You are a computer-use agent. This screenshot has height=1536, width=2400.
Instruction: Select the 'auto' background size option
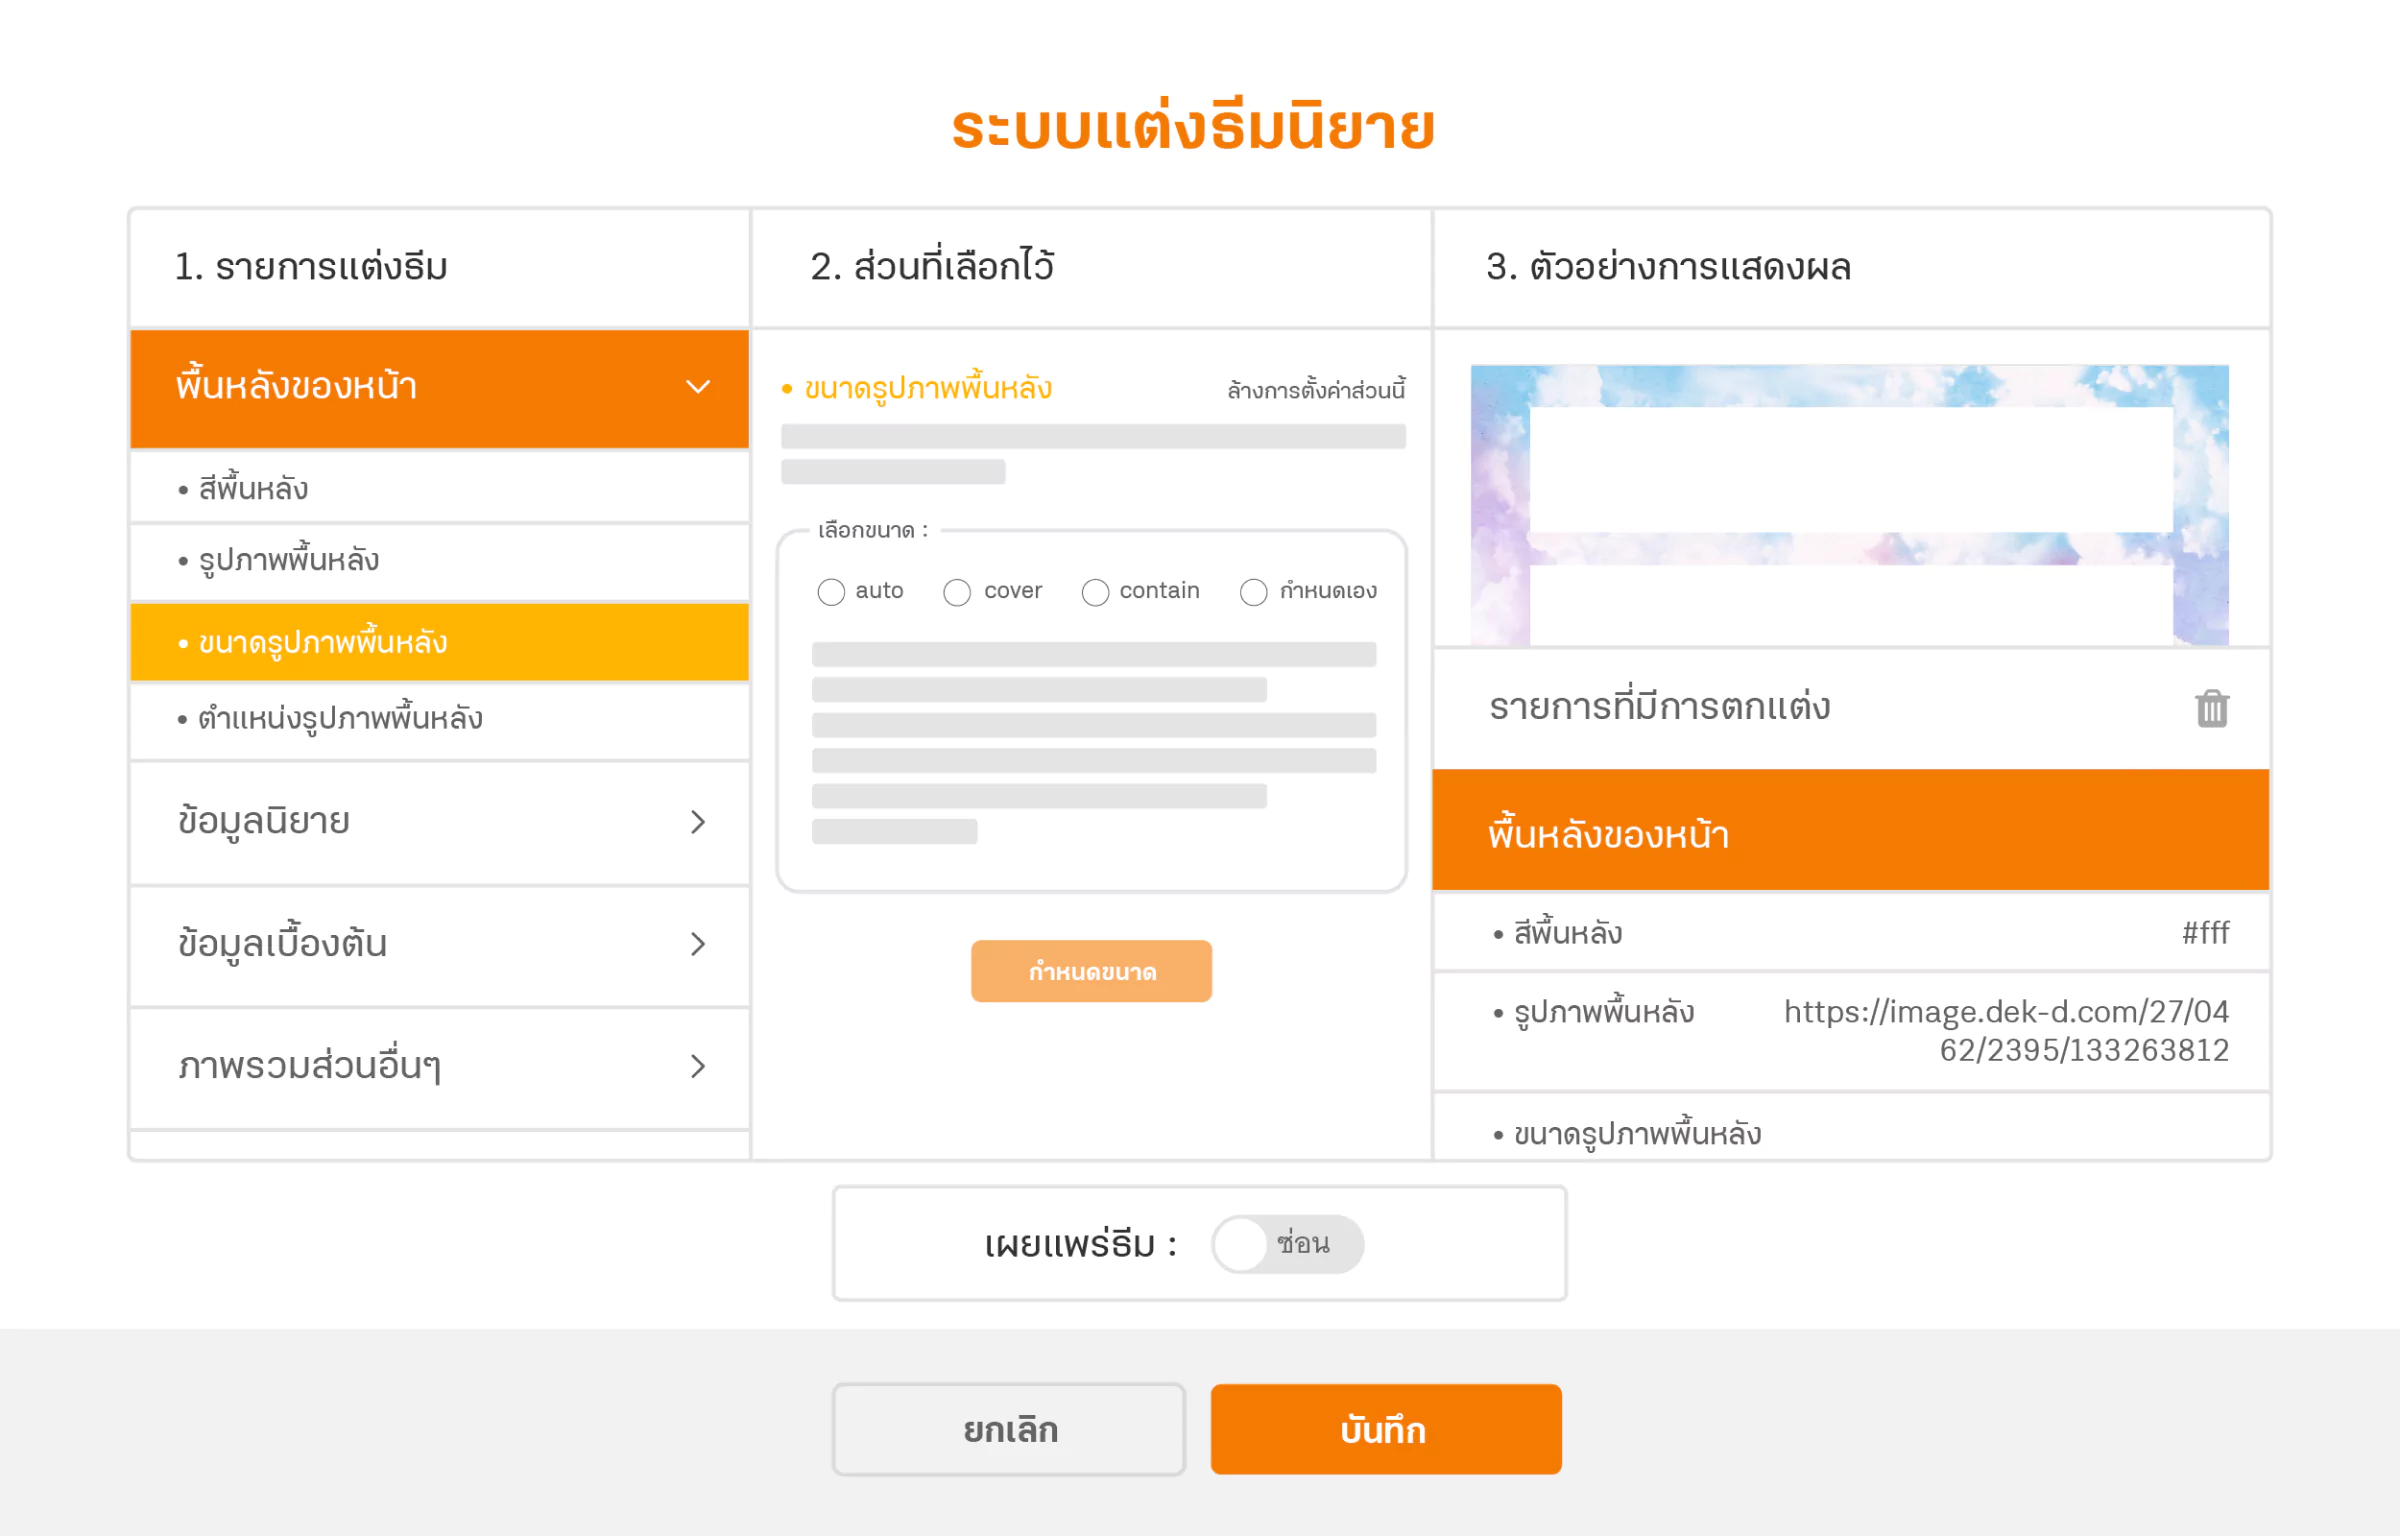[831, 591]
